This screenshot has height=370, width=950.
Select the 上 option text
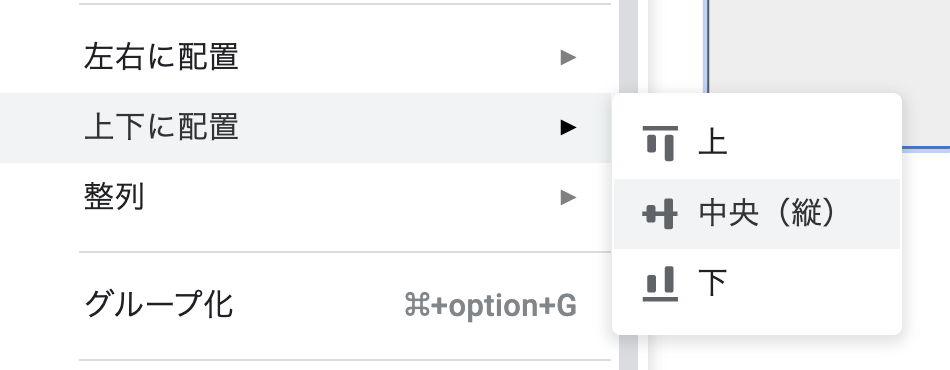pos(712,144)
